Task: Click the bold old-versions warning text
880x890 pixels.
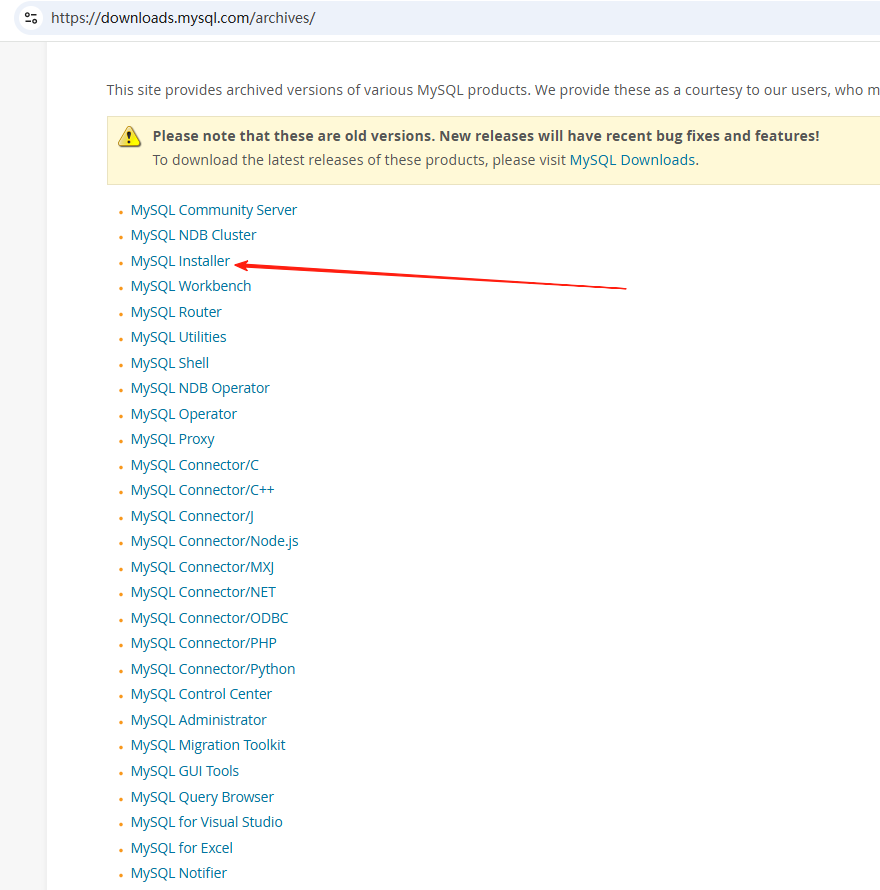Action: [x=486, y=136]
